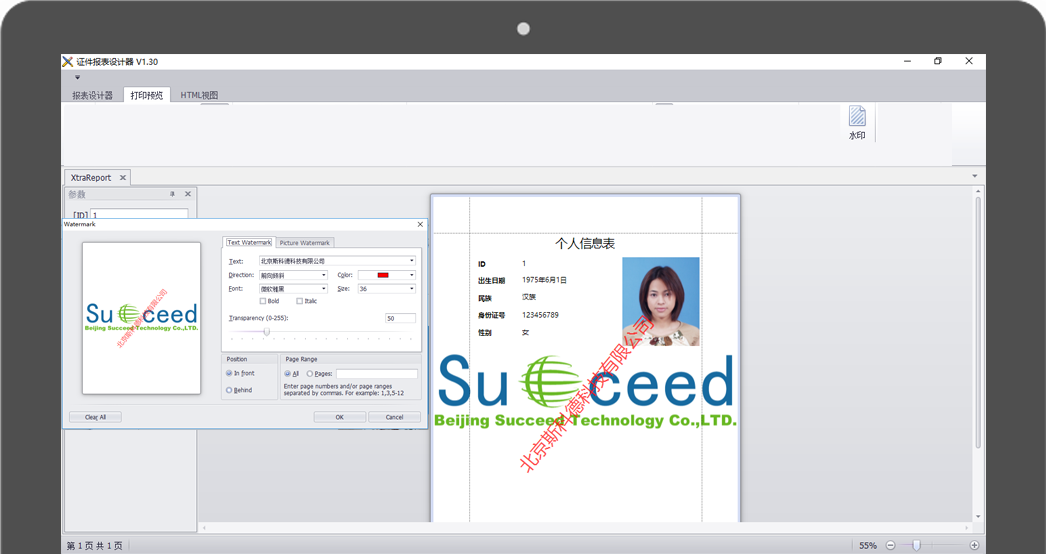Click the document tab list dropdown arrow

coord(975,176)
